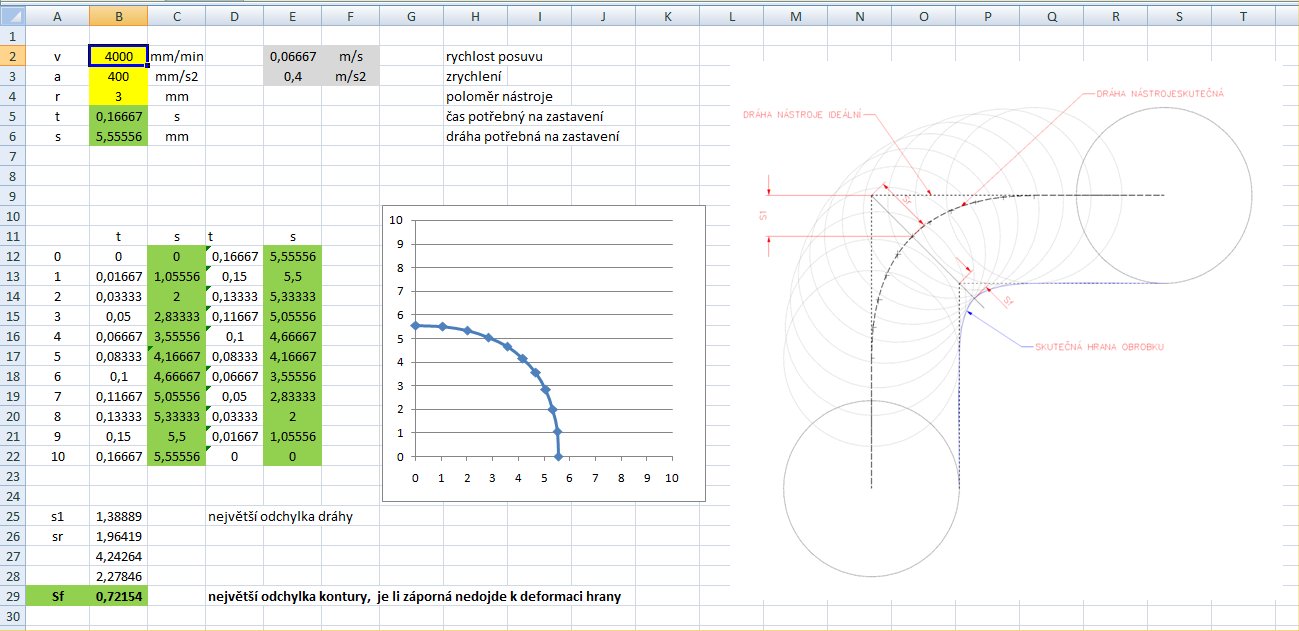
Task: Select column header E
Action: coord(292,16)
